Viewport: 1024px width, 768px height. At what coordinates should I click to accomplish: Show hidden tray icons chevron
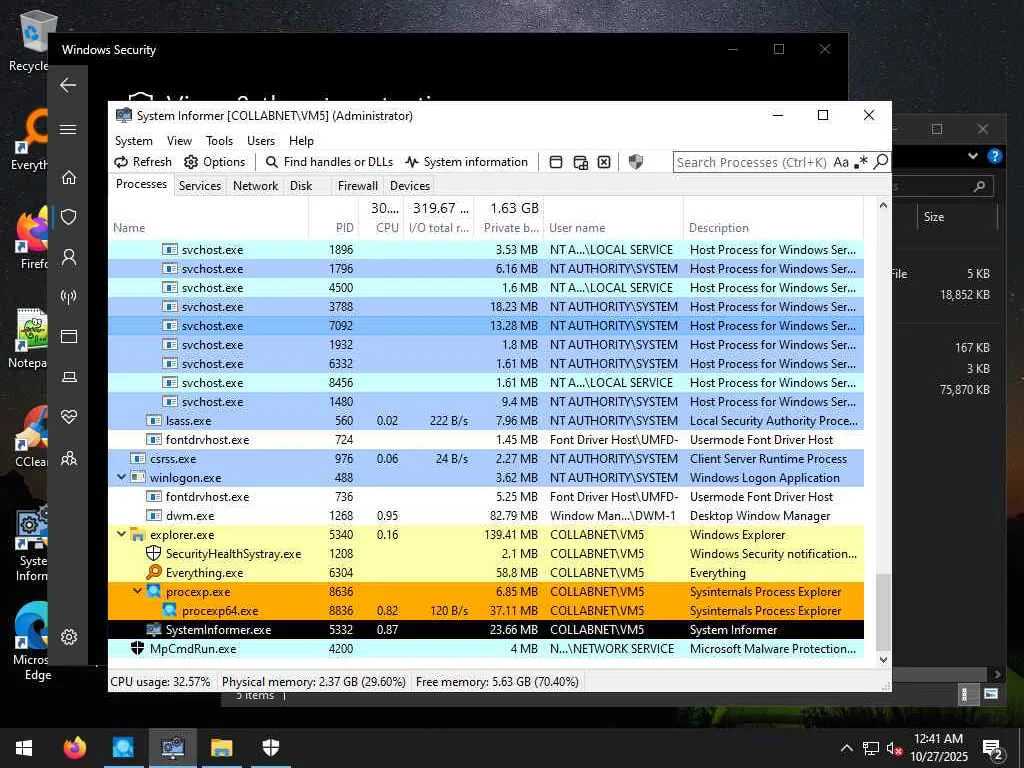tap(846, 748)
